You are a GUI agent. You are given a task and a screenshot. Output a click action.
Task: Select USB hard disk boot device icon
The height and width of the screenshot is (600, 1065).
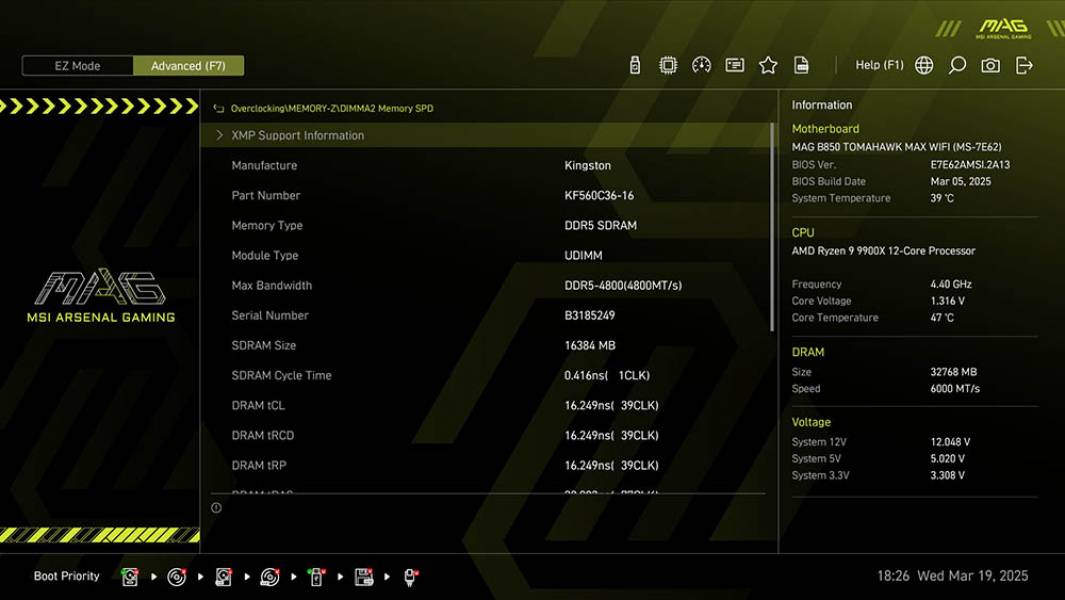point(223,577)
